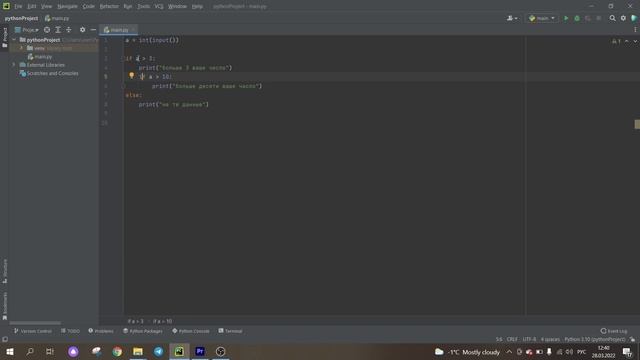Open Project panel options gear
The image size is (640, 360).
pos(82,30)
